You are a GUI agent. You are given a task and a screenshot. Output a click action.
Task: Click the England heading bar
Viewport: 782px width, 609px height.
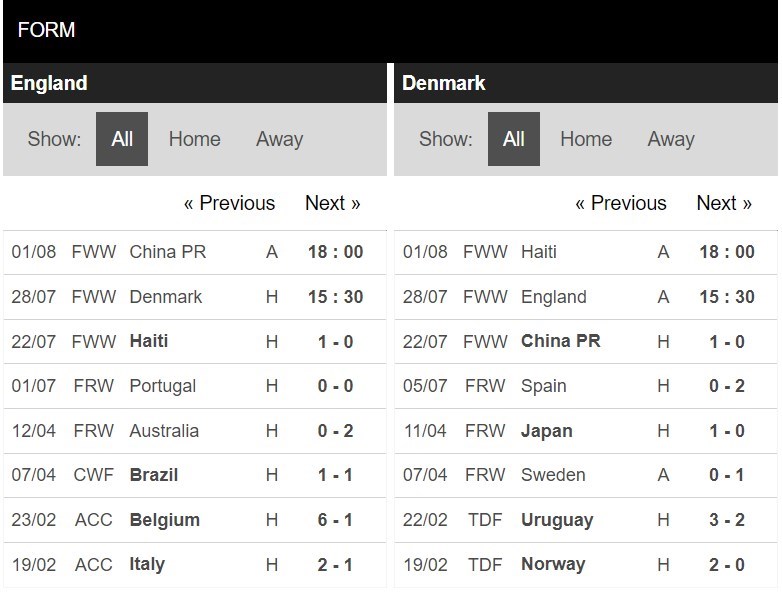(195, 83)
